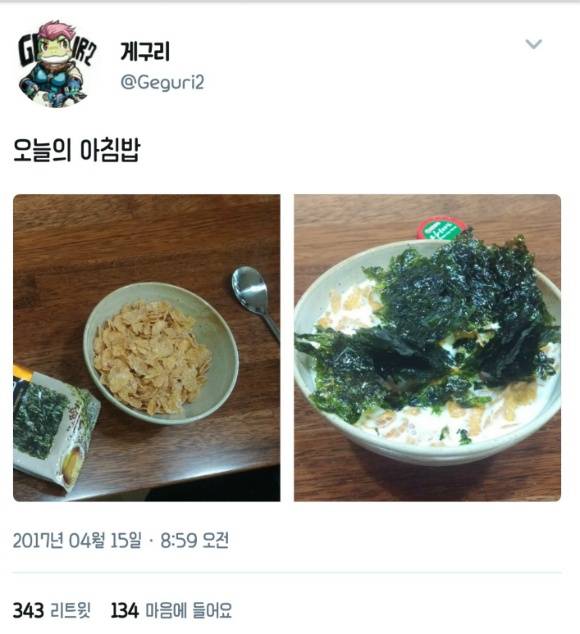Click the 8:59 오전 time text
Screen dimensions: 580x634
[x=195, y=540]
